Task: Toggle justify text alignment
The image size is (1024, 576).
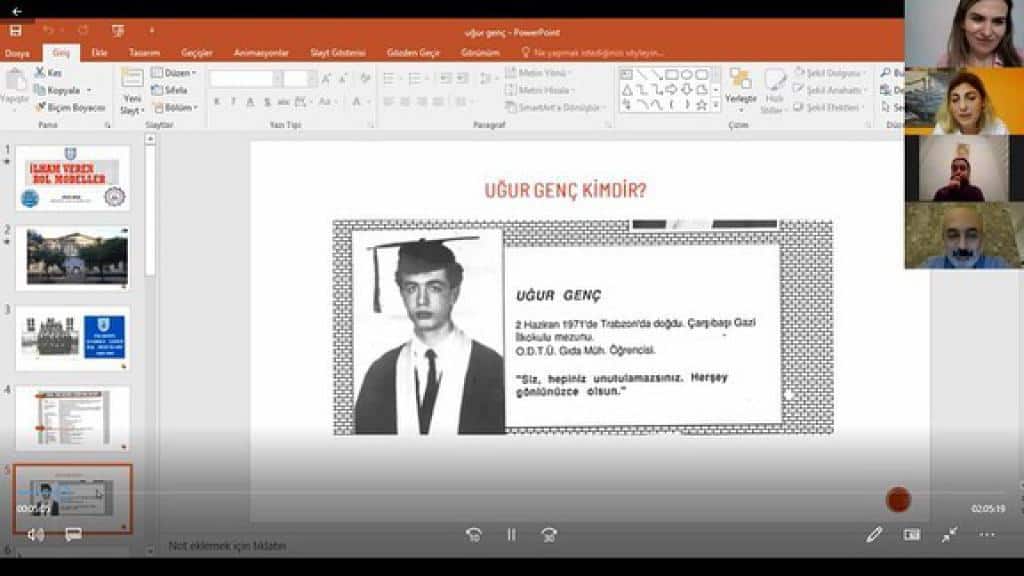Action: [438, 102]
